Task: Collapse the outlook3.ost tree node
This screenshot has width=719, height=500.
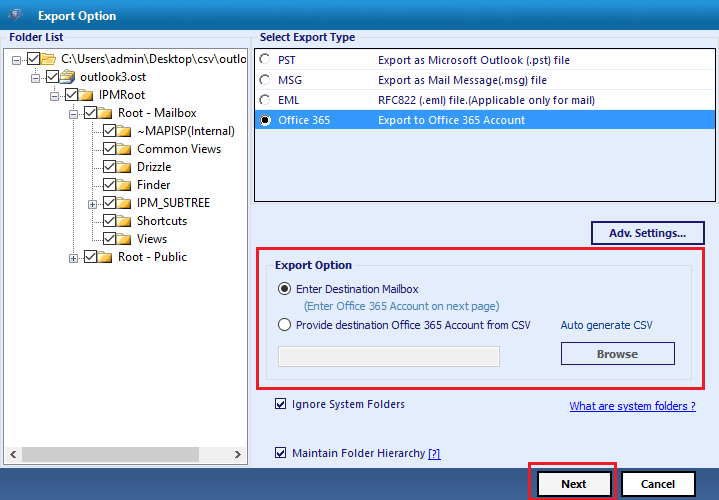Action: pos(35,78)
